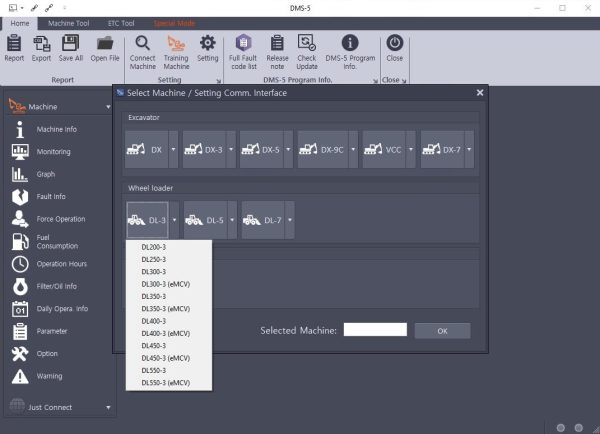Choose DL350-3 from the list
The image size is (600, 434).
point(169,297)
